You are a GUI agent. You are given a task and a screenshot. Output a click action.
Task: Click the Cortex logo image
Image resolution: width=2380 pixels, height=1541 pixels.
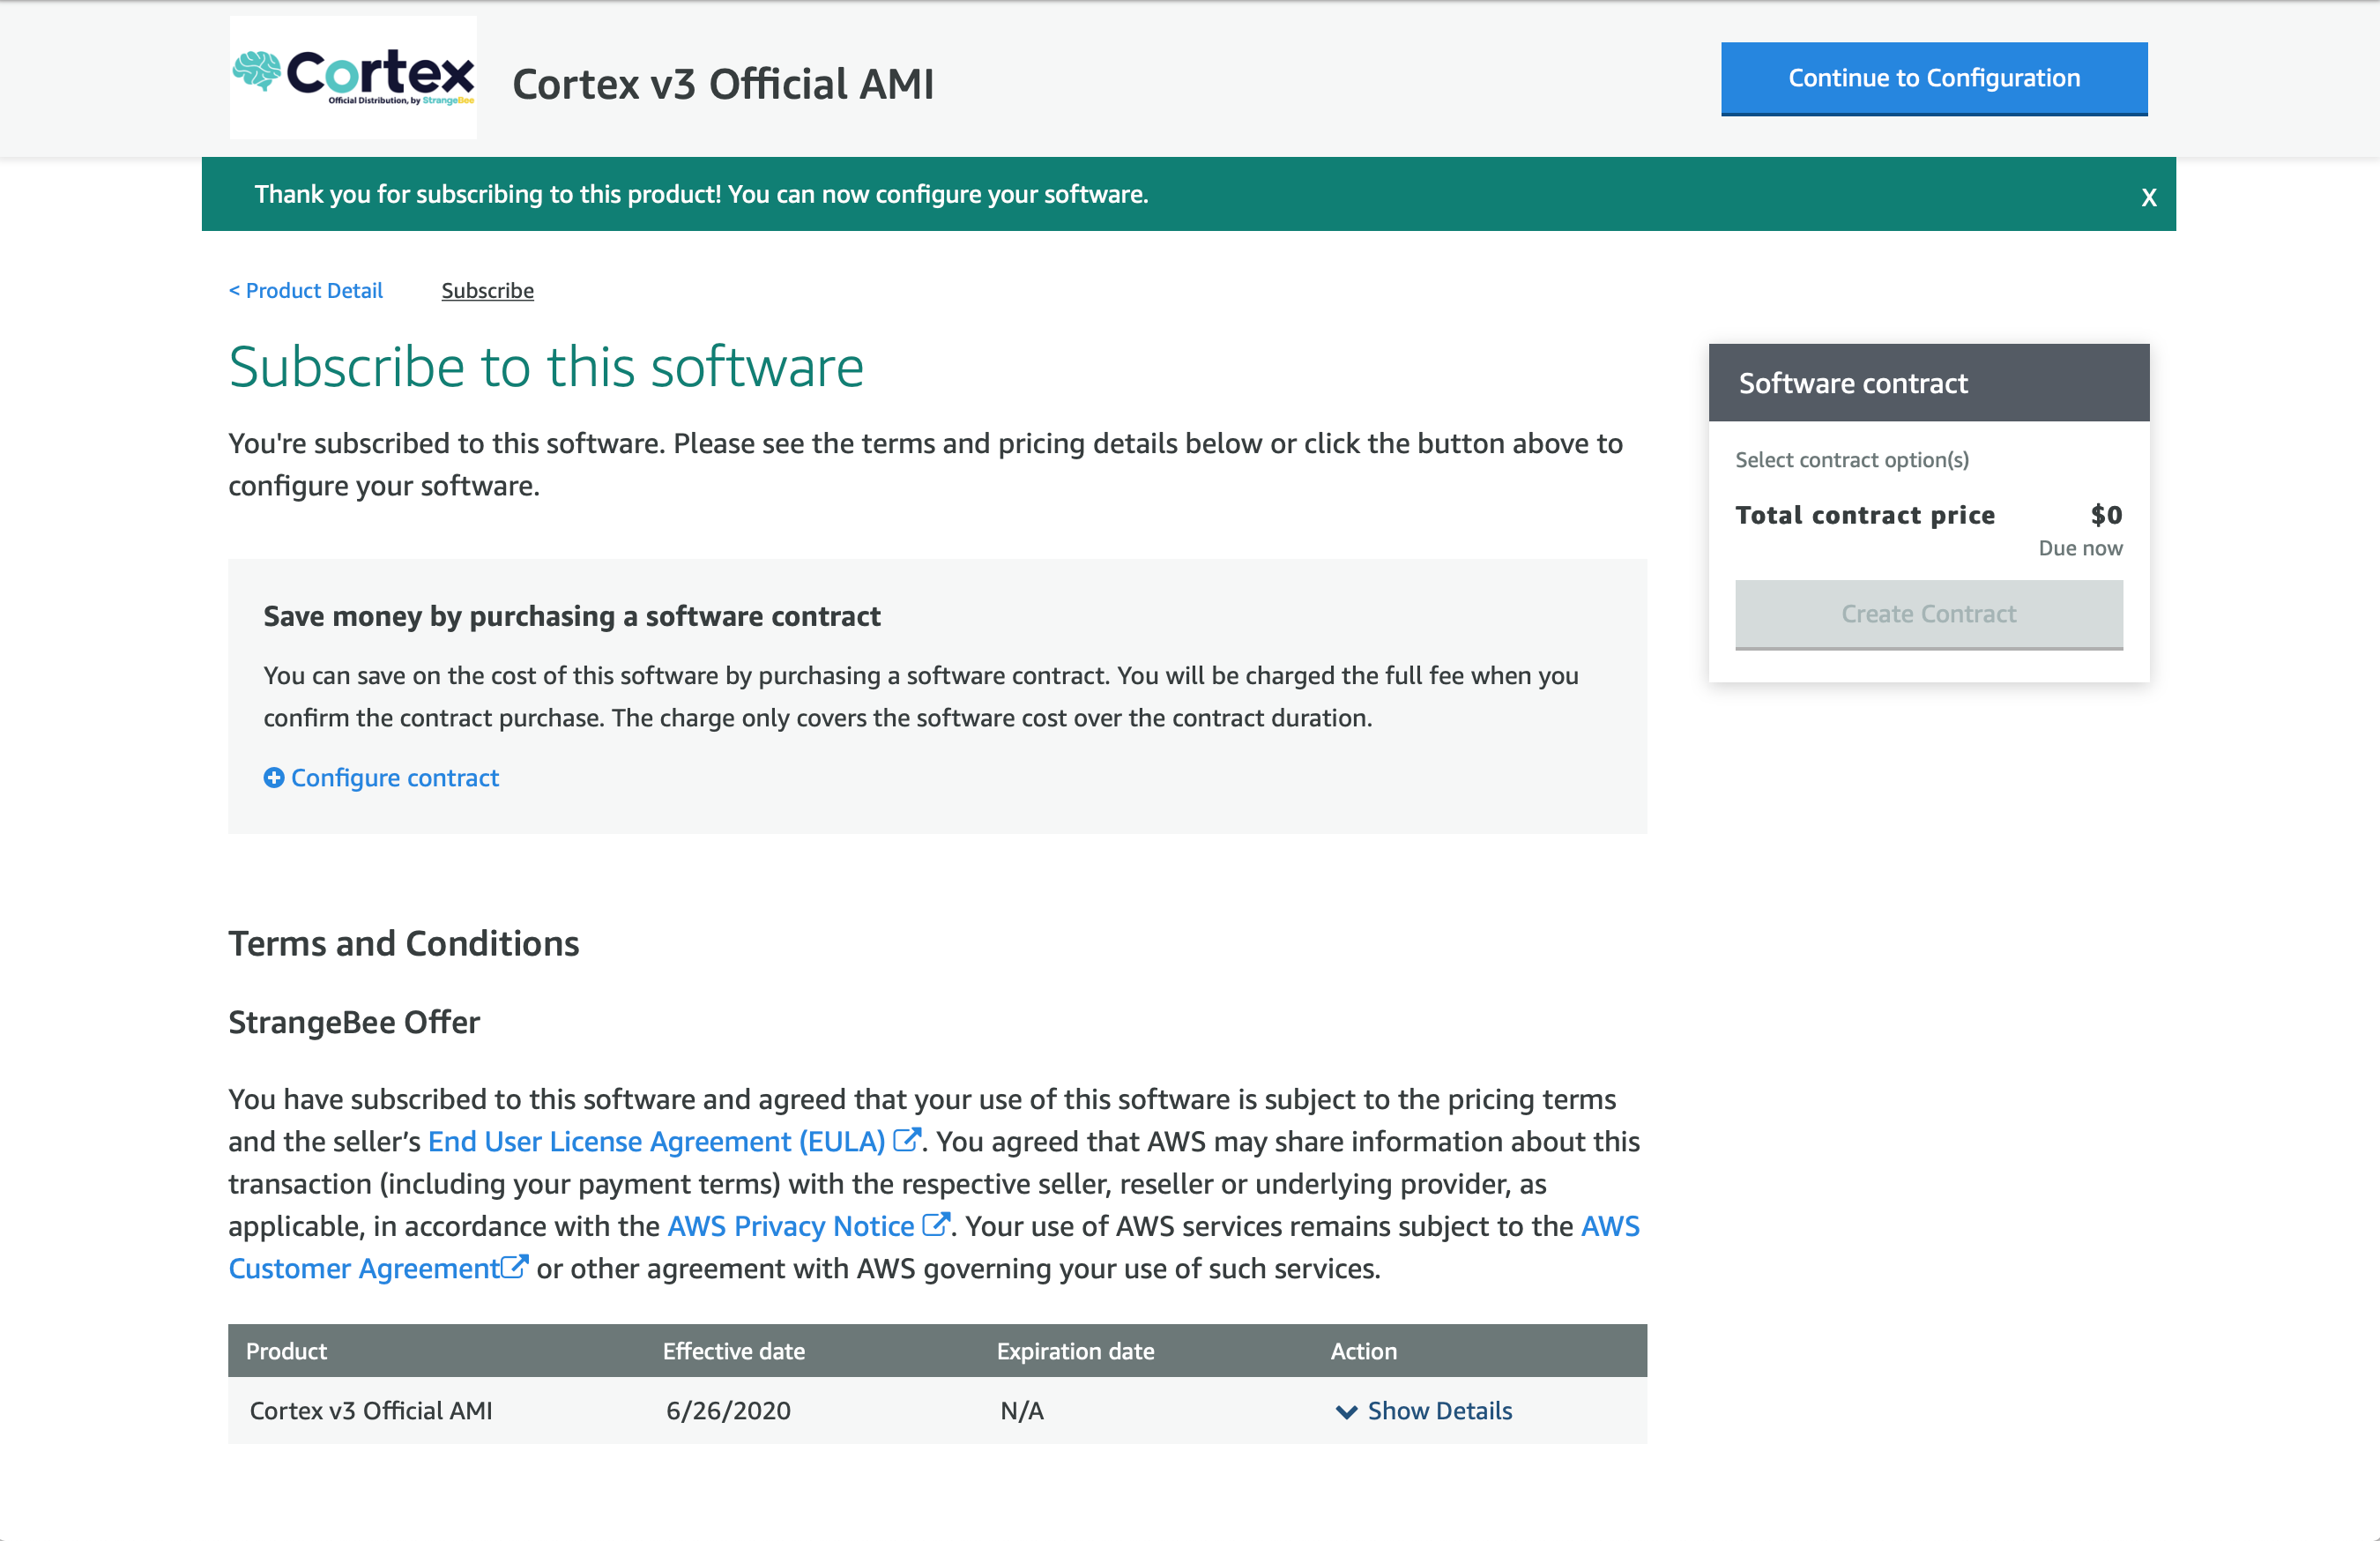point(353,77)
